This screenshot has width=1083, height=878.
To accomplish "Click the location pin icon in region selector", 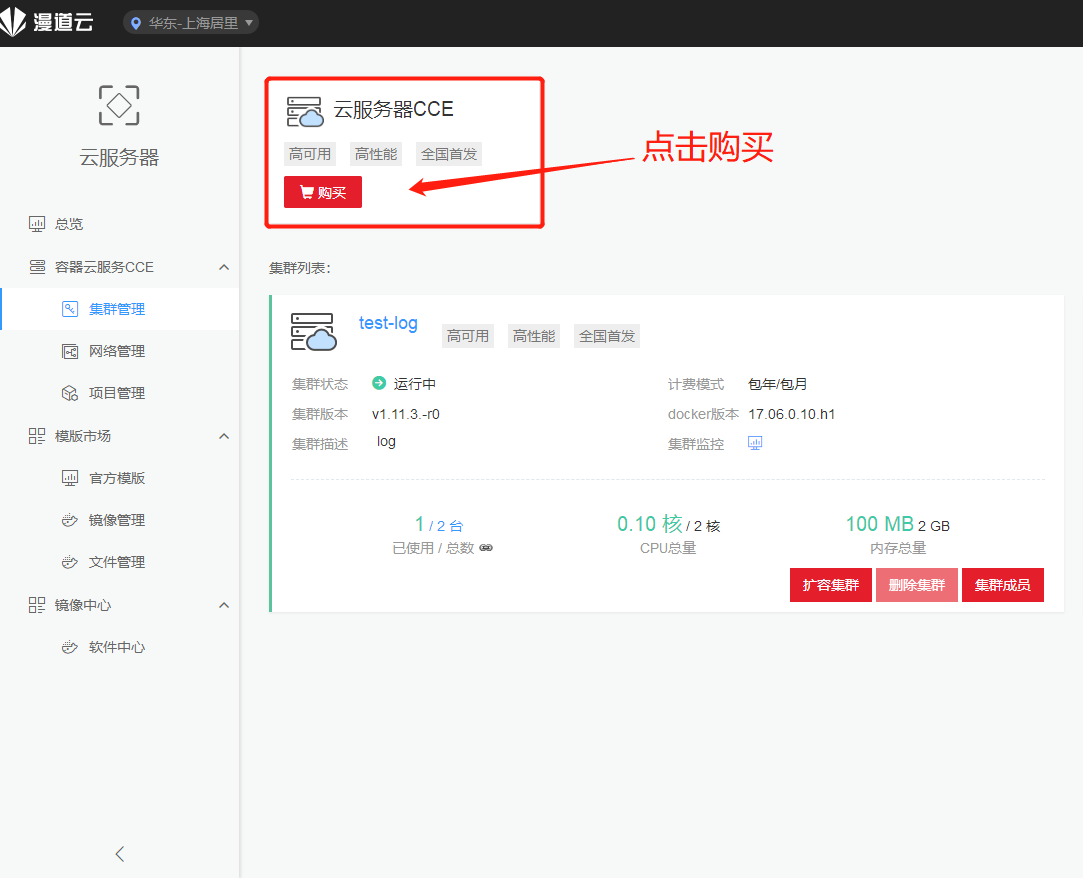I will point(136,23).
